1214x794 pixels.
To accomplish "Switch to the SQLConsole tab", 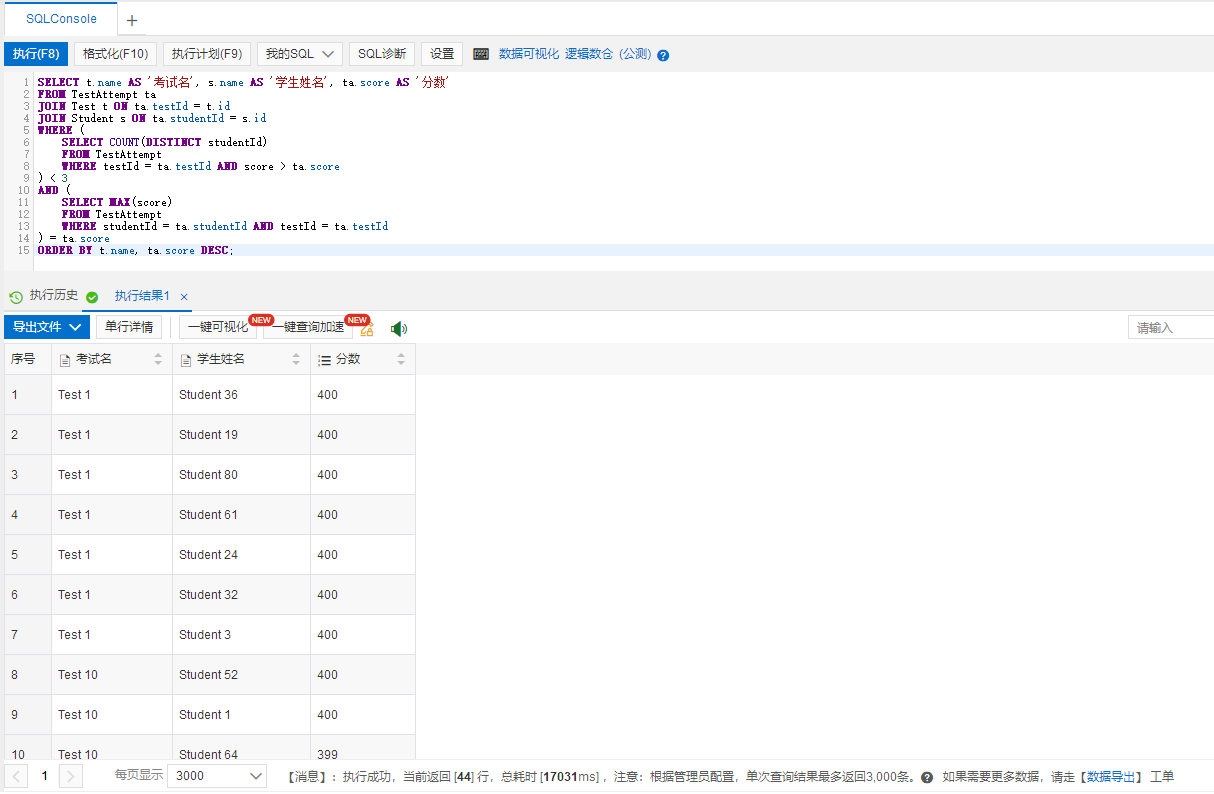I will (61, 19).
